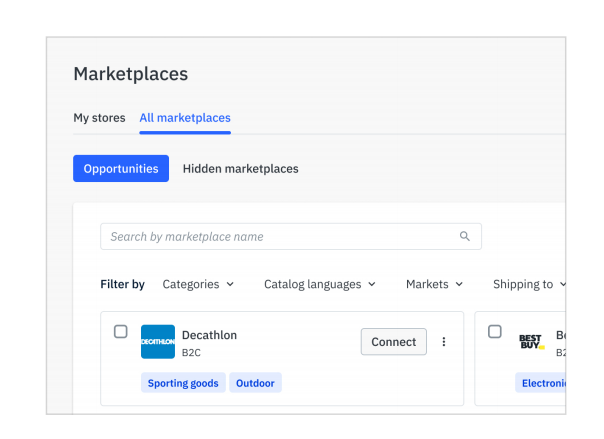Tick the Decathlon marketplace checkbox
Screen dimensions: 604x439
click(121, 332)
